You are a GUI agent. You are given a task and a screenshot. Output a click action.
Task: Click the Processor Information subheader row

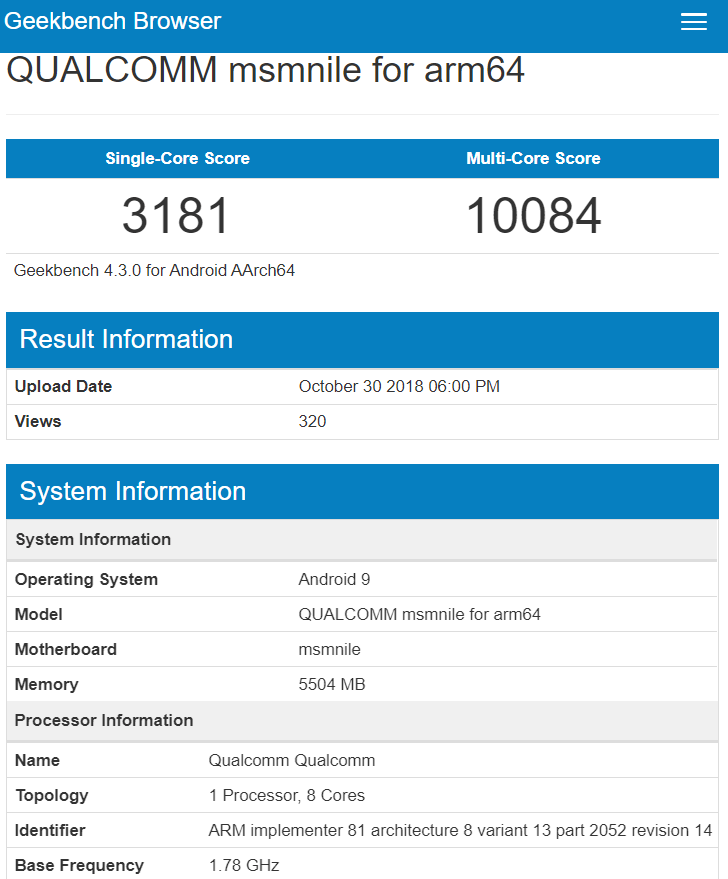pyautogui.click(x=362, y=720)
